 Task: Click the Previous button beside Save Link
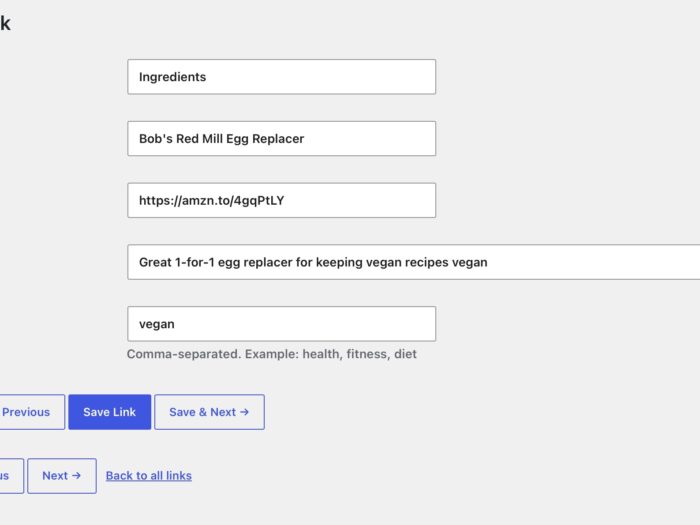31,412
